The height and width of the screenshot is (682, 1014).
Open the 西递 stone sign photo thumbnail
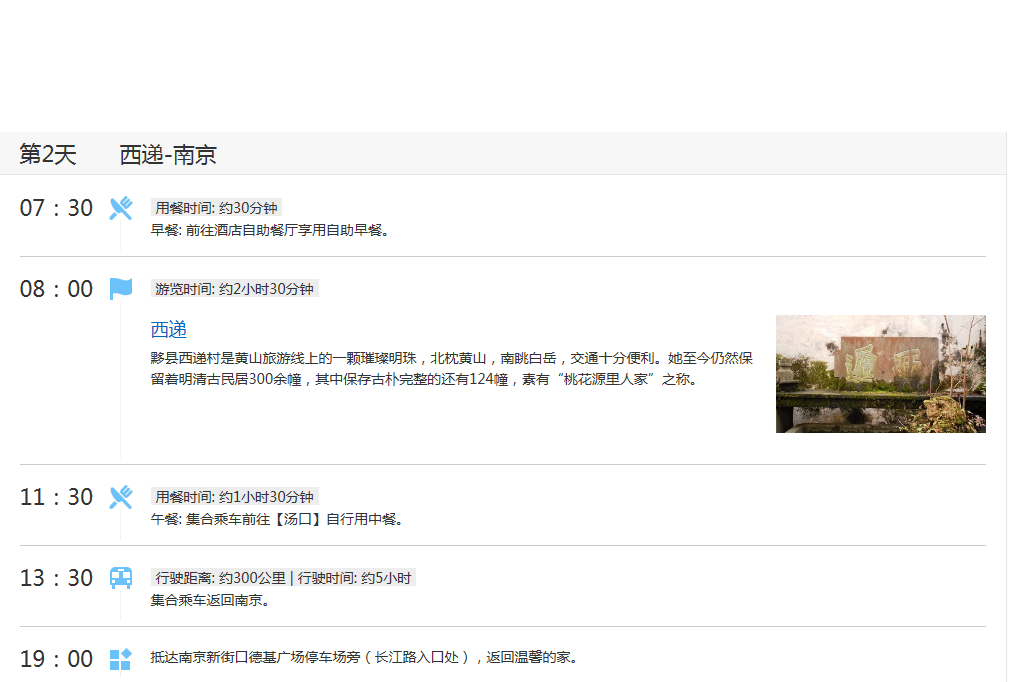point(880,374)
